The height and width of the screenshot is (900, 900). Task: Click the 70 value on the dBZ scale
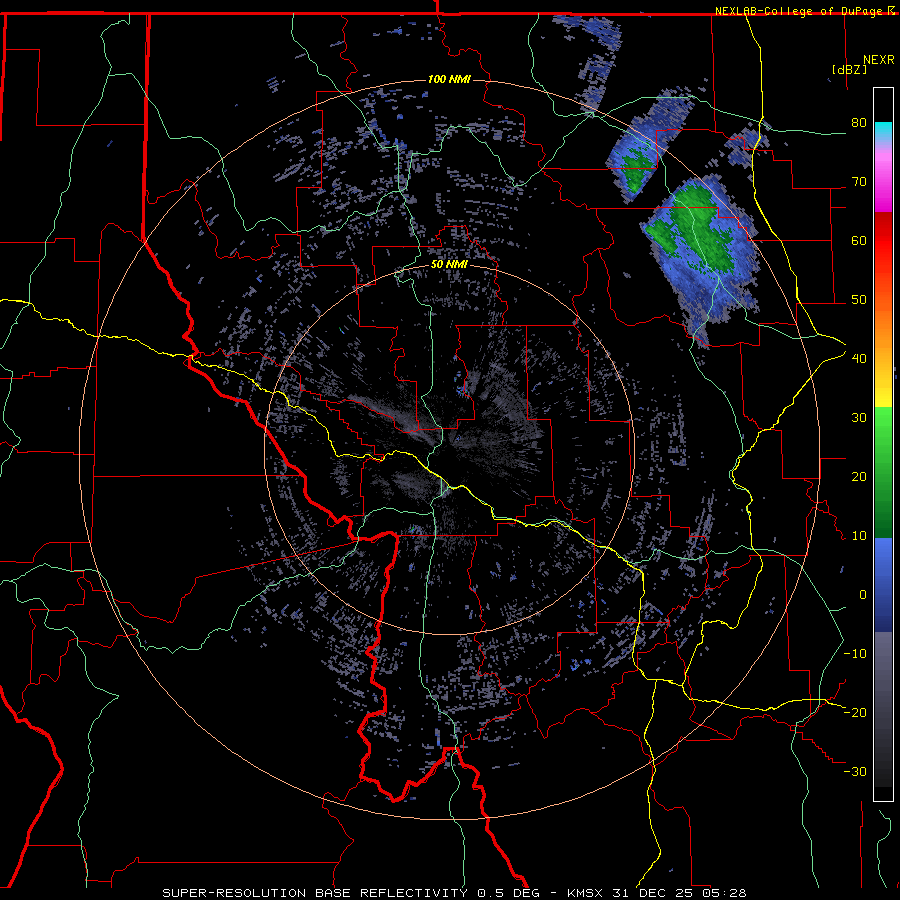click(x=859, y=182)
